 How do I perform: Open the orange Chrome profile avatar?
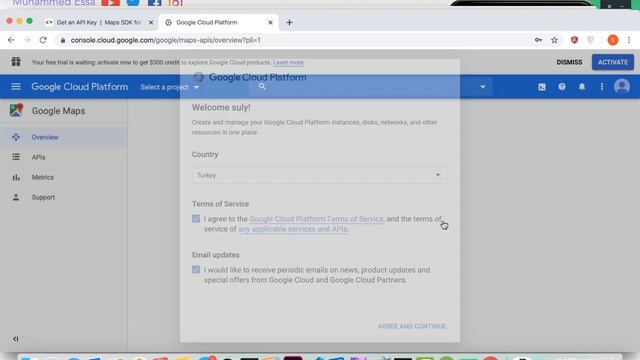pyautogui.click(x=613, y=40)
